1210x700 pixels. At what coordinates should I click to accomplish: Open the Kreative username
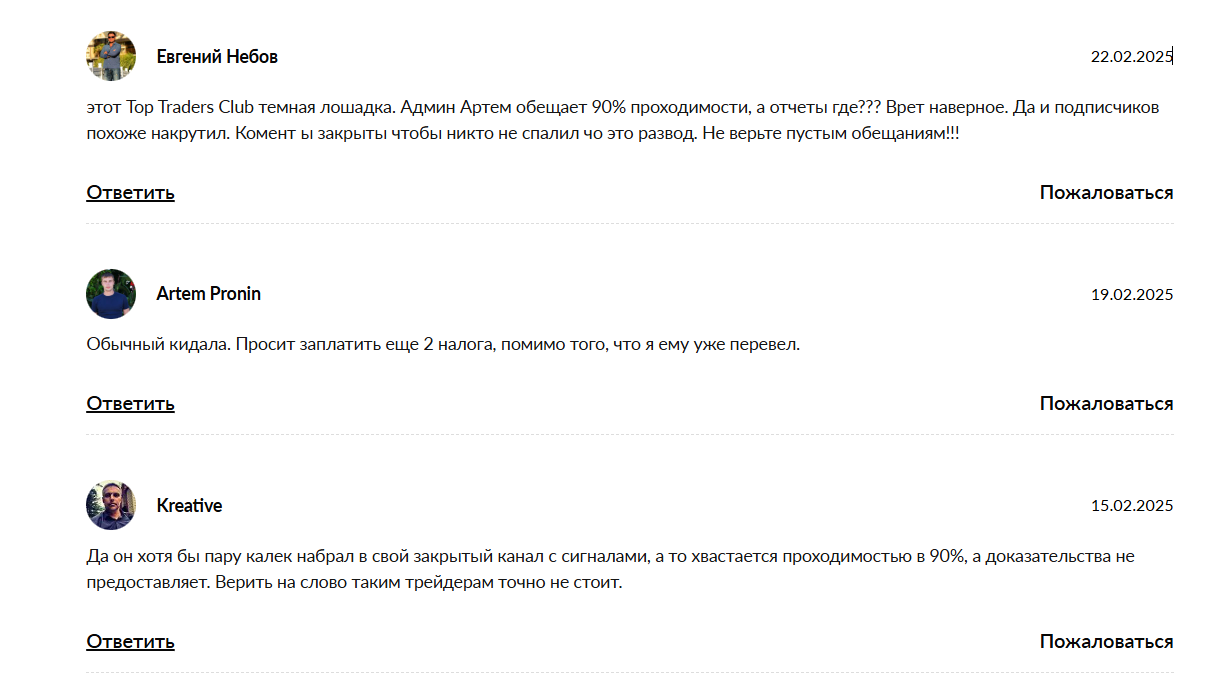pyautogui.click(x=189, y=506)
